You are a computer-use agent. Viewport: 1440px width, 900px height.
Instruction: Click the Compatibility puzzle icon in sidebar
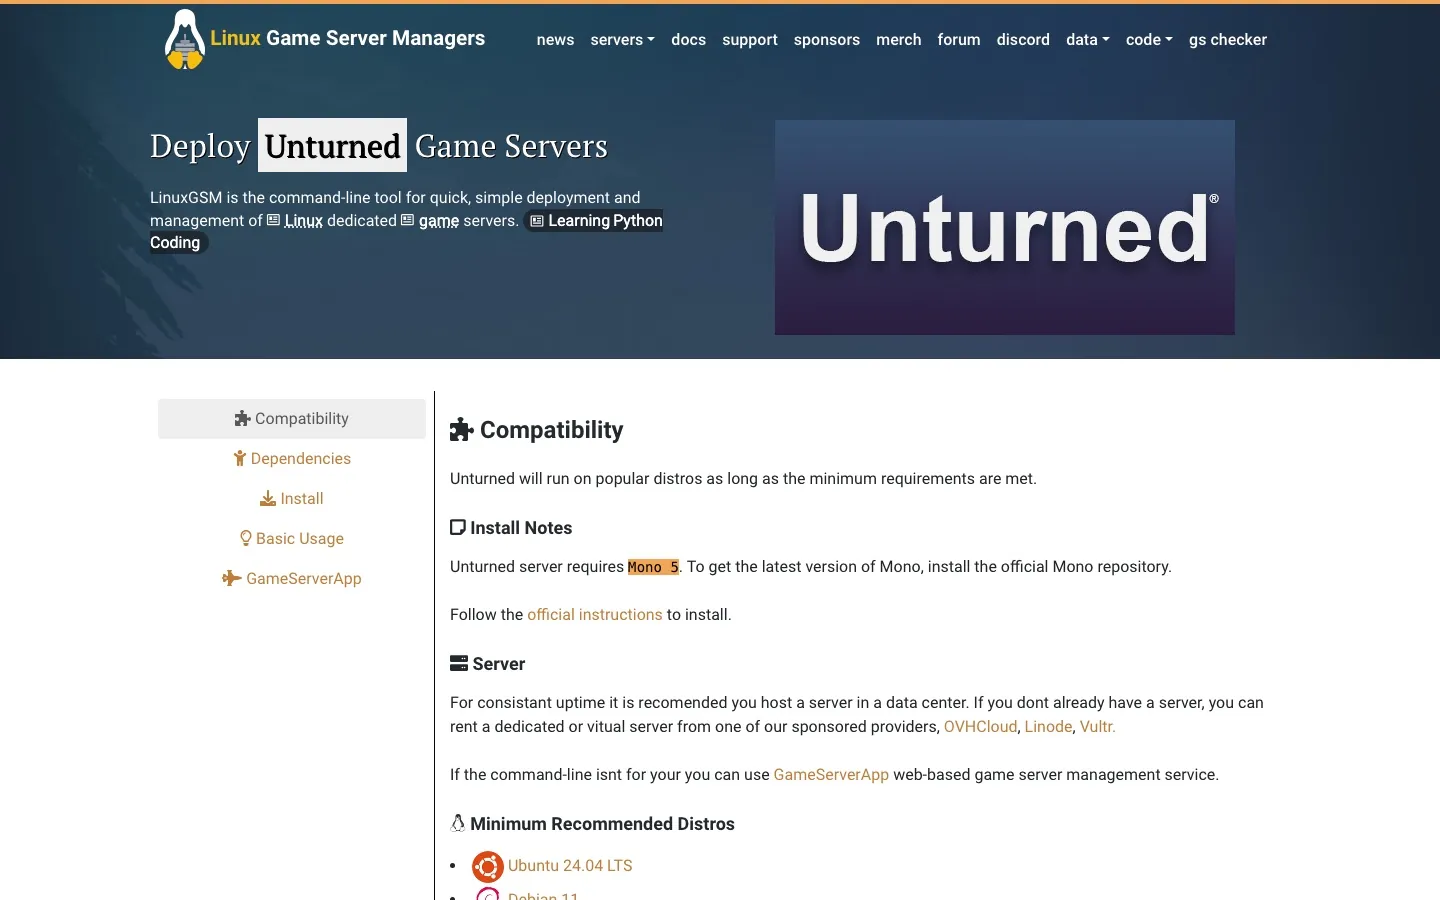point(242,419)
